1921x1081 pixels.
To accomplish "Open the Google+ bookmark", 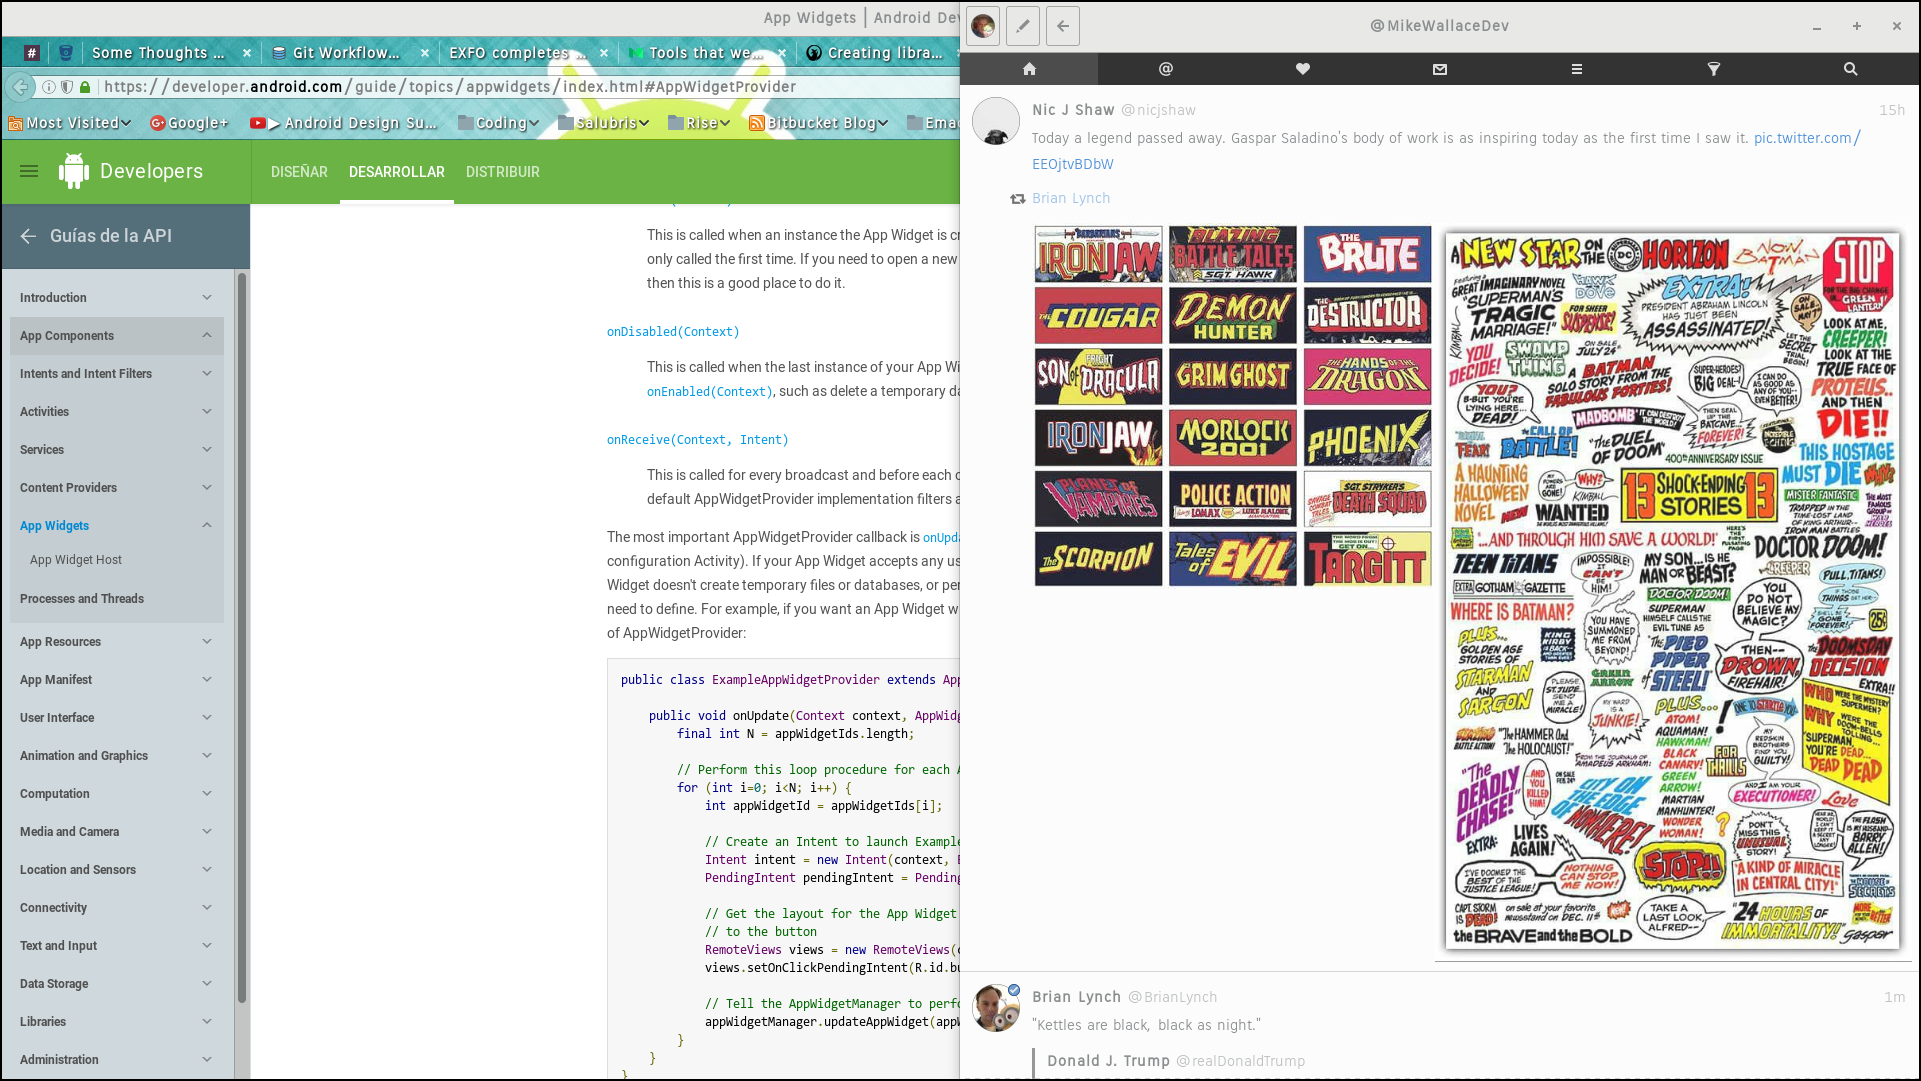I will pyautogui.click(x=189, y=123).
